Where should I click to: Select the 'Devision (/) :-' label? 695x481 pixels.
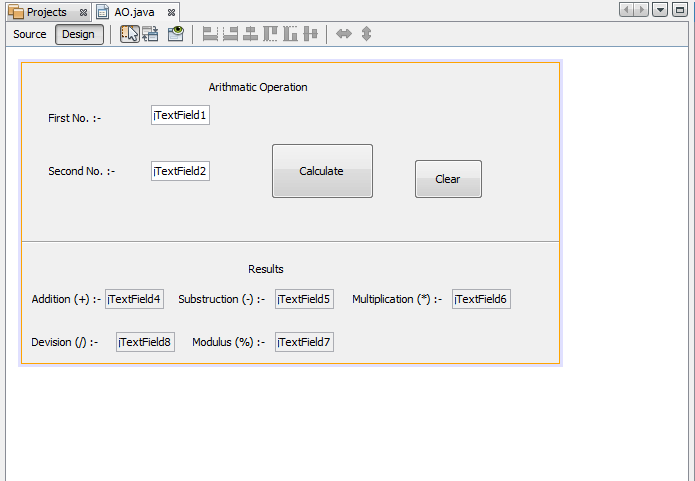pyautogui.click(x=65, y=342)
